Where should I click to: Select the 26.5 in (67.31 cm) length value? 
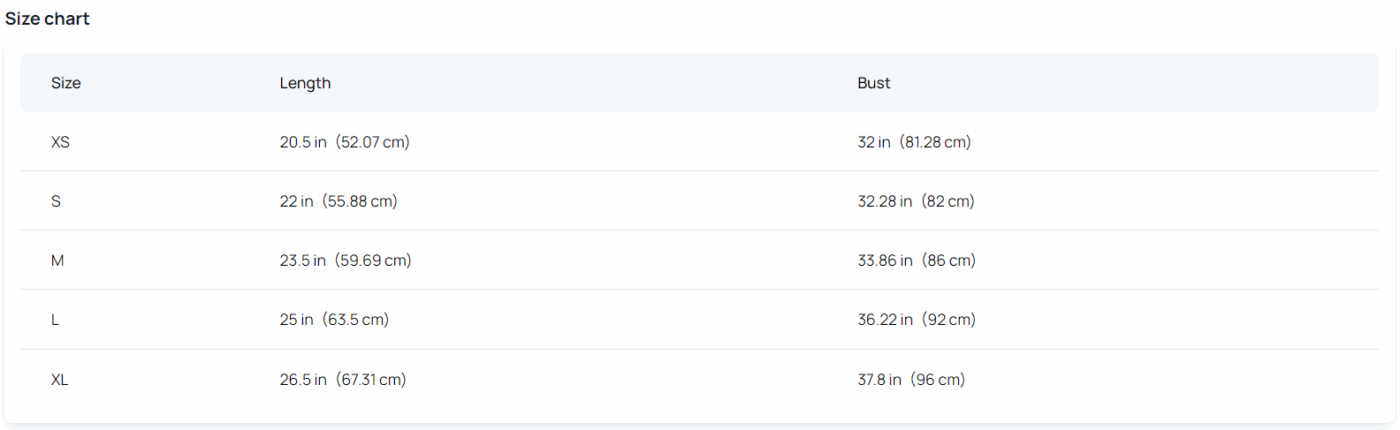coord(343,379)
